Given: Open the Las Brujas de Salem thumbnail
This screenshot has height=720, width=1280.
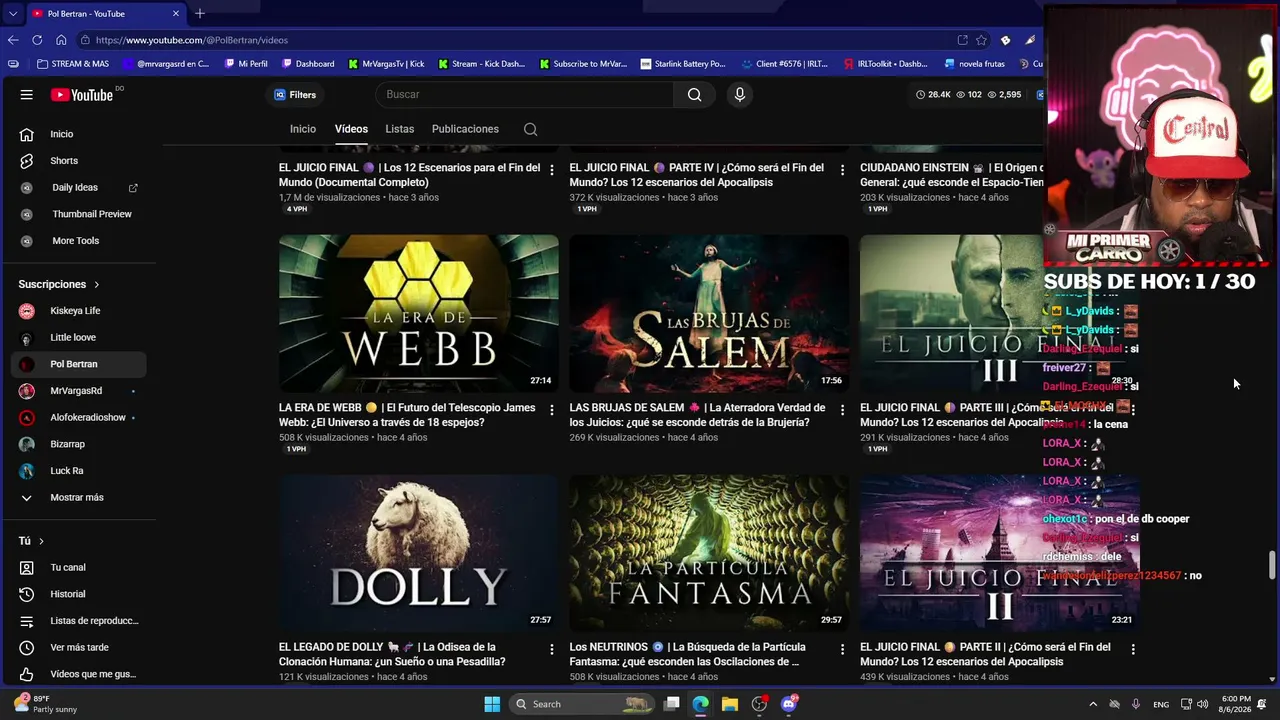Looking at the screenshot, I should (709, 313).
